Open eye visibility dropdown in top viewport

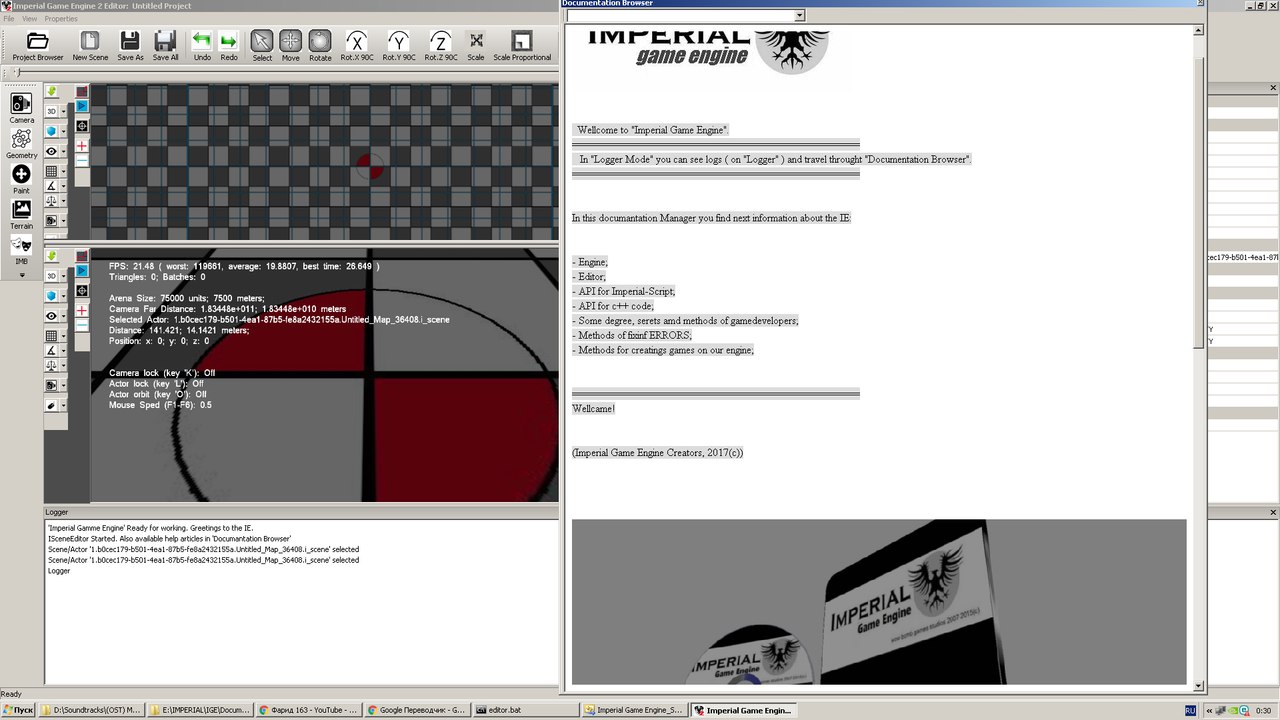[x=63, y=151]
